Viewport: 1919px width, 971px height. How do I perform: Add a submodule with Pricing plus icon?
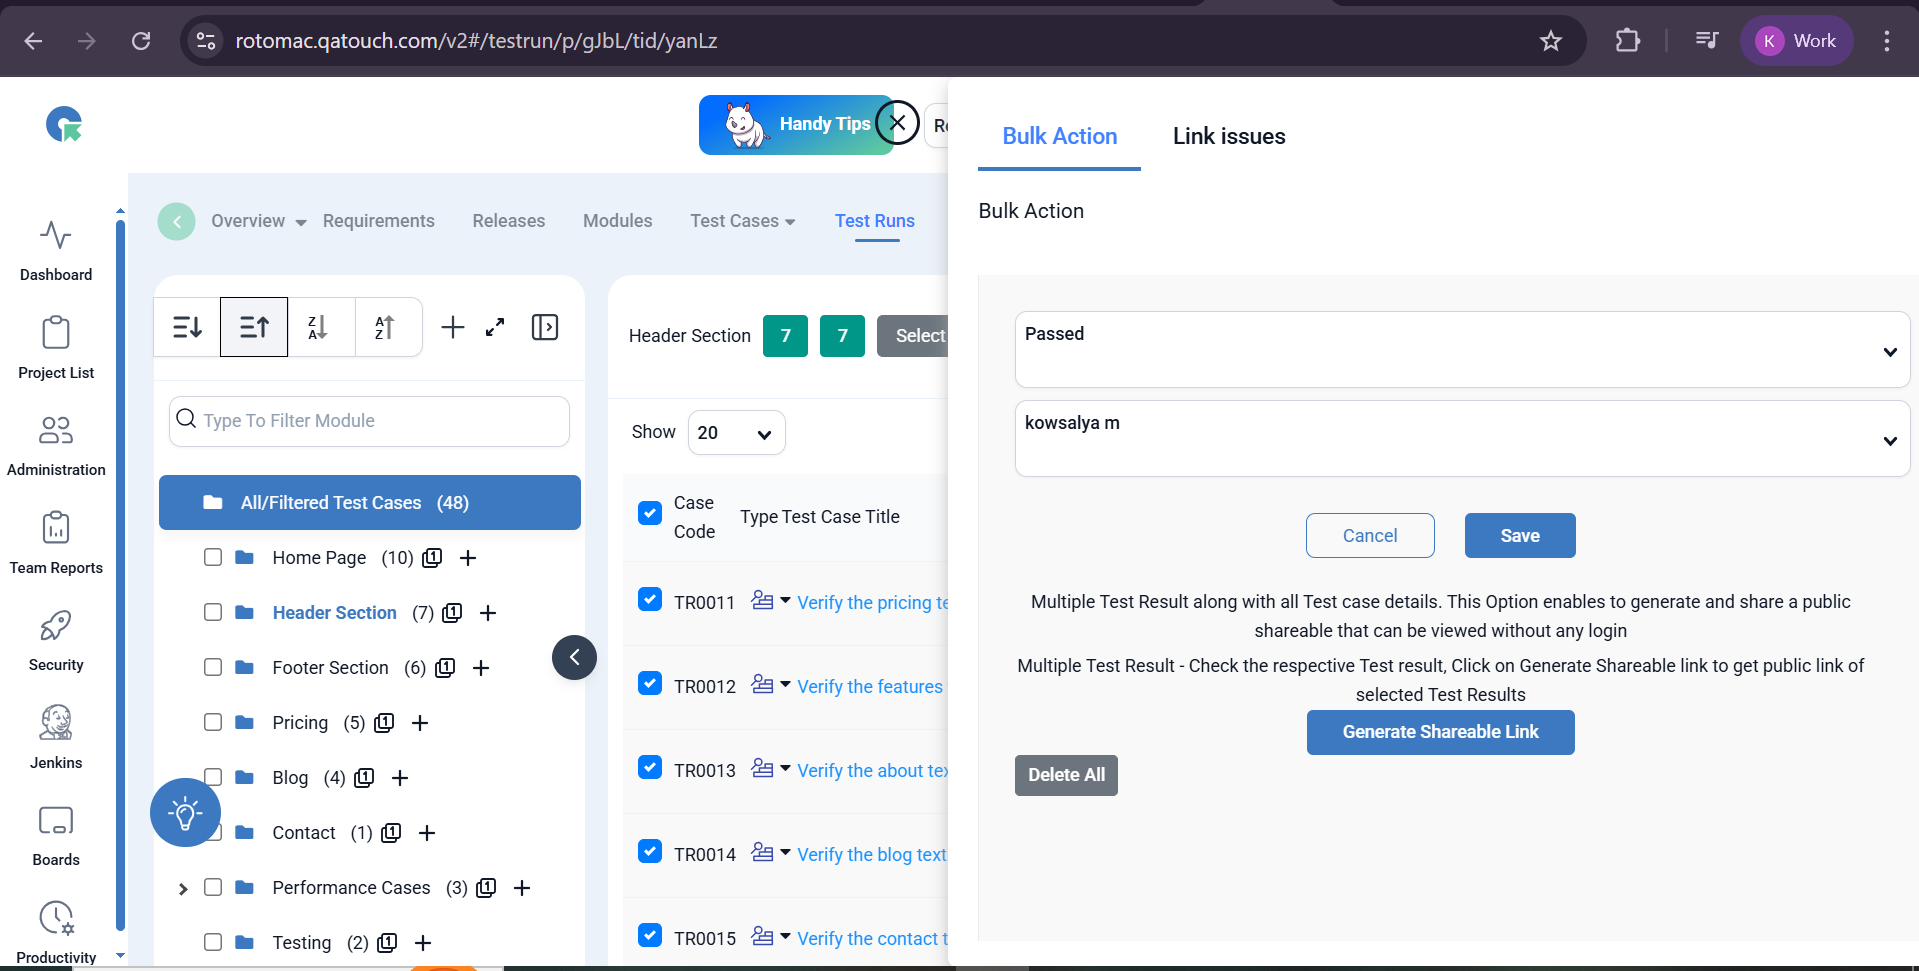tap(420, 723)
